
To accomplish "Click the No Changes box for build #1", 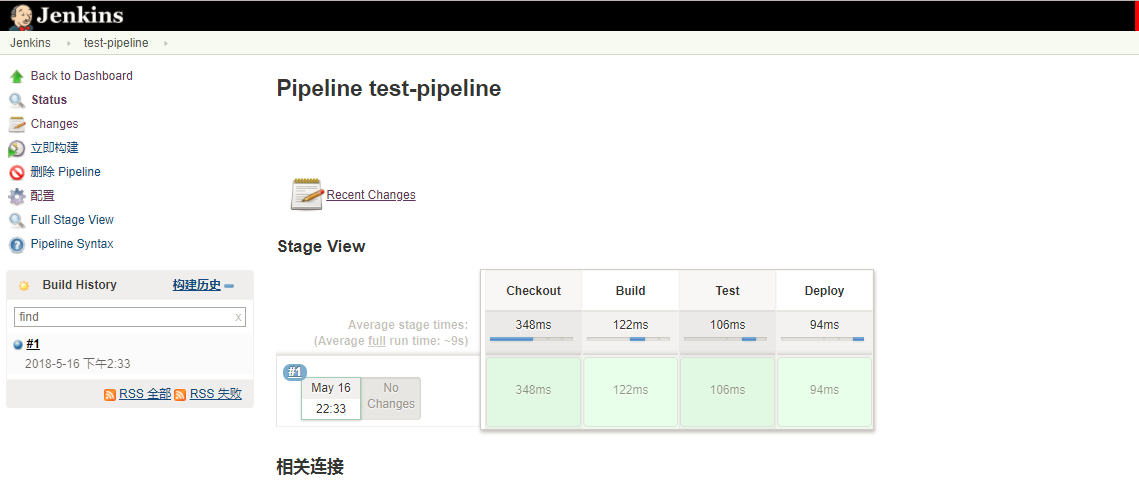I will [391, 398].
